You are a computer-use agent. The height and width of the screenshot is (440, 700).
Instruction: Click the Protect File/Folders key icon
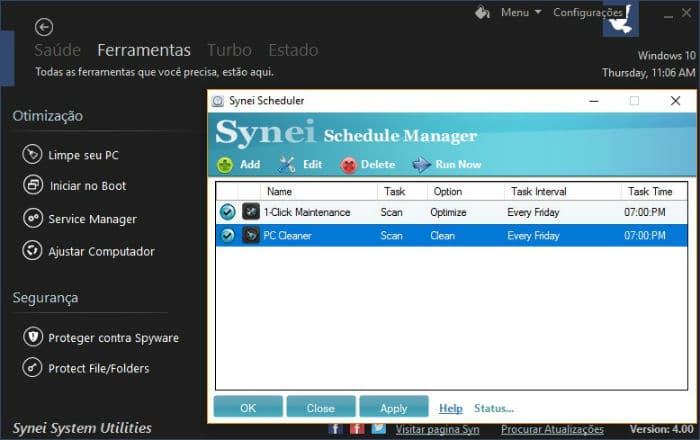coord(32,368)
